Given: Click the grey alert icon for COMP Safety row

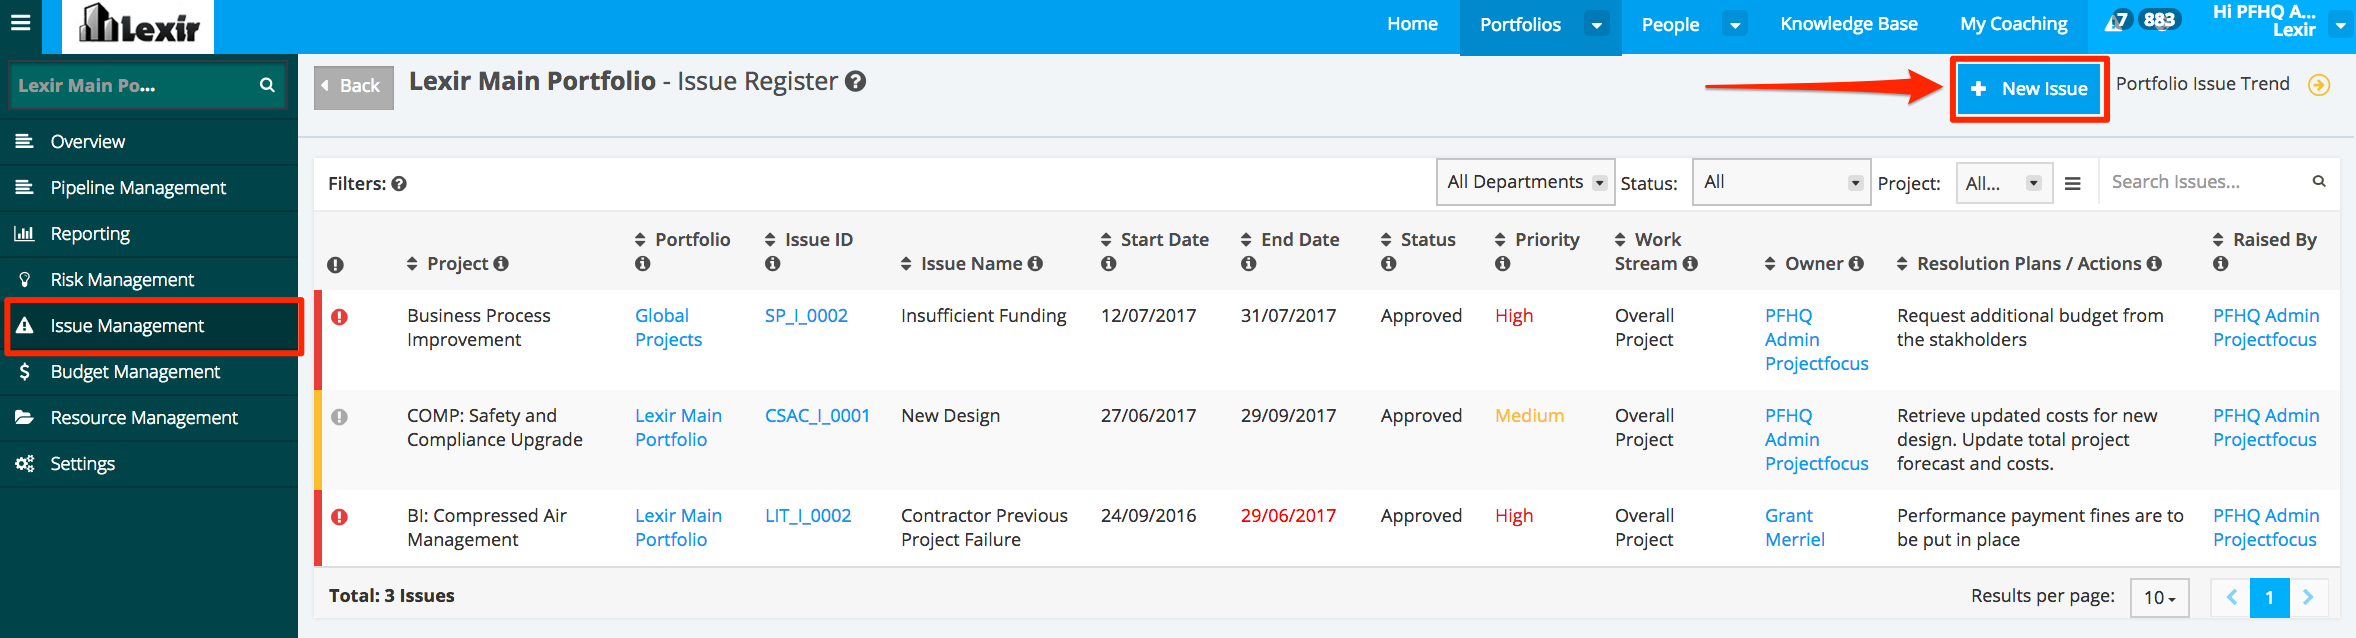Looking at the screenshot, I should [x=340, y=417].
